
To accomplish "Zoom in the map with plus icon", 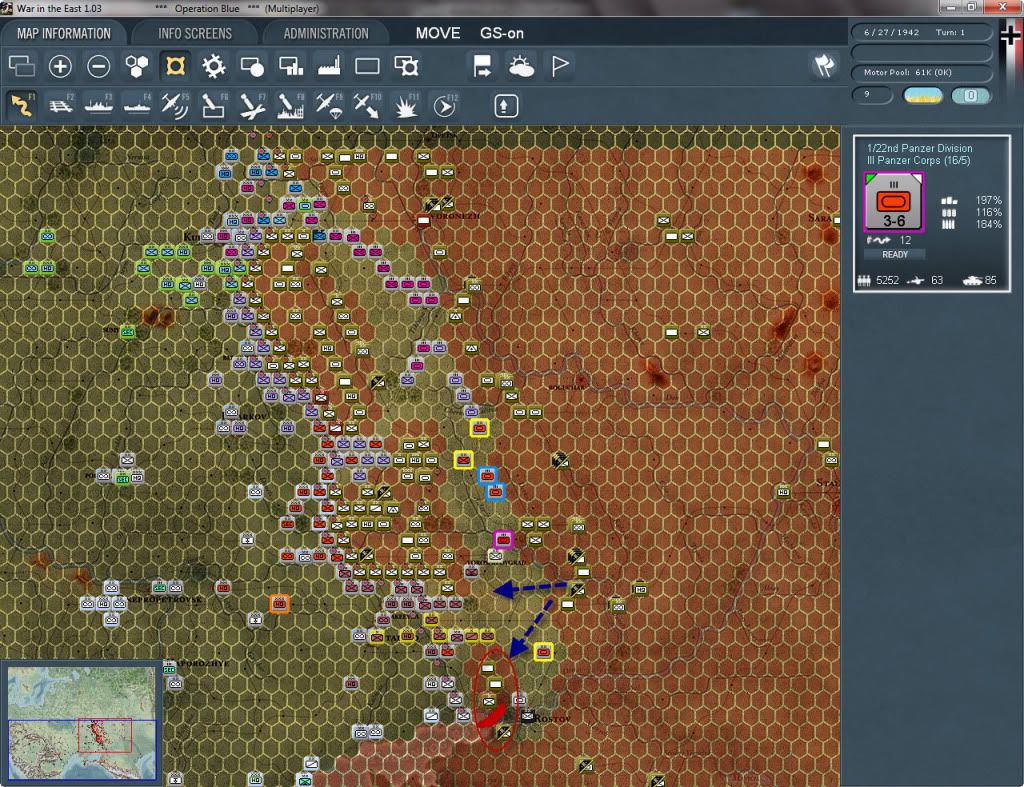I will (60, 66).
